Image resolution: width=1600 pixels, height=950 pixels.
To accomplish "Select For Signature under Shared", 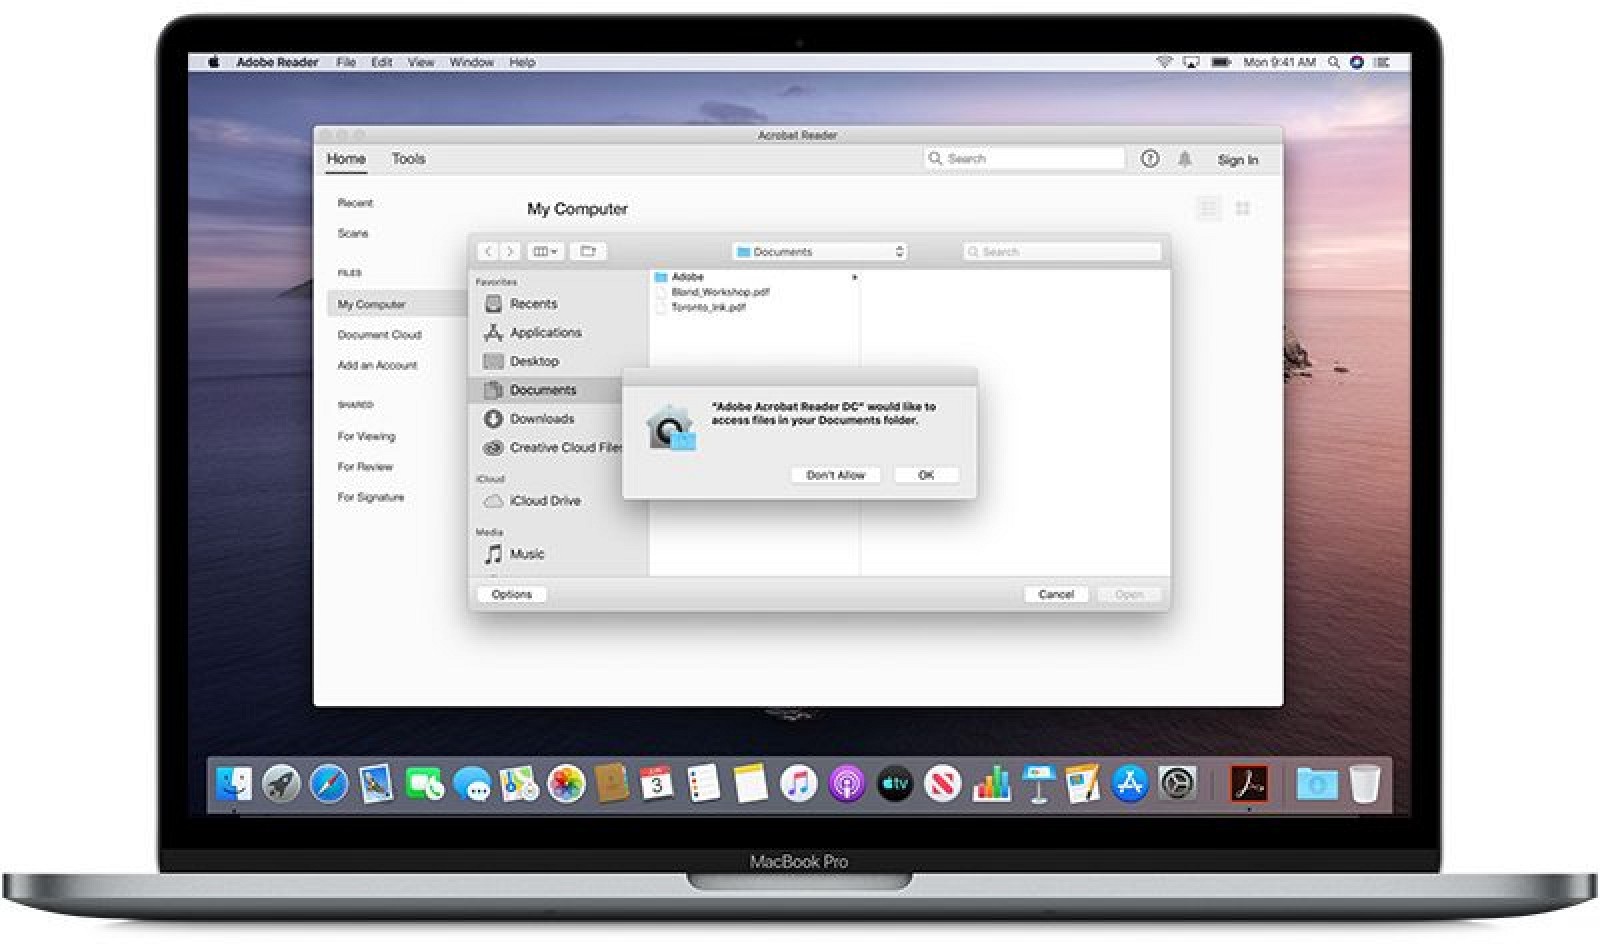I will tap(371, 497).
